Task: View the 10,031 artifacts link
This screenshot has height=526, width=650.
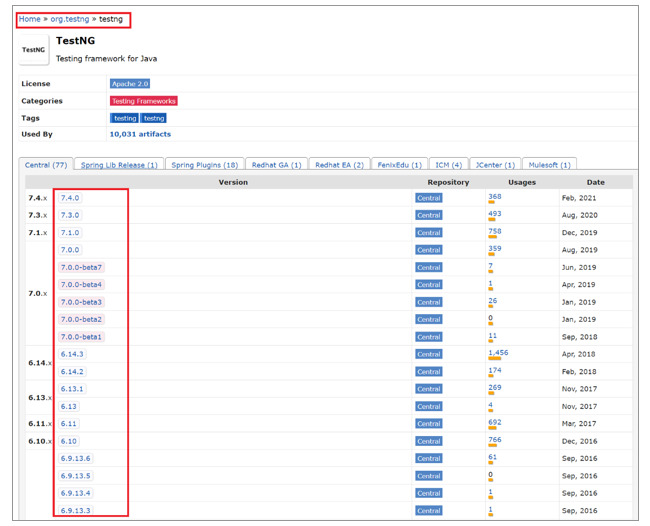Action: point(140,134)
